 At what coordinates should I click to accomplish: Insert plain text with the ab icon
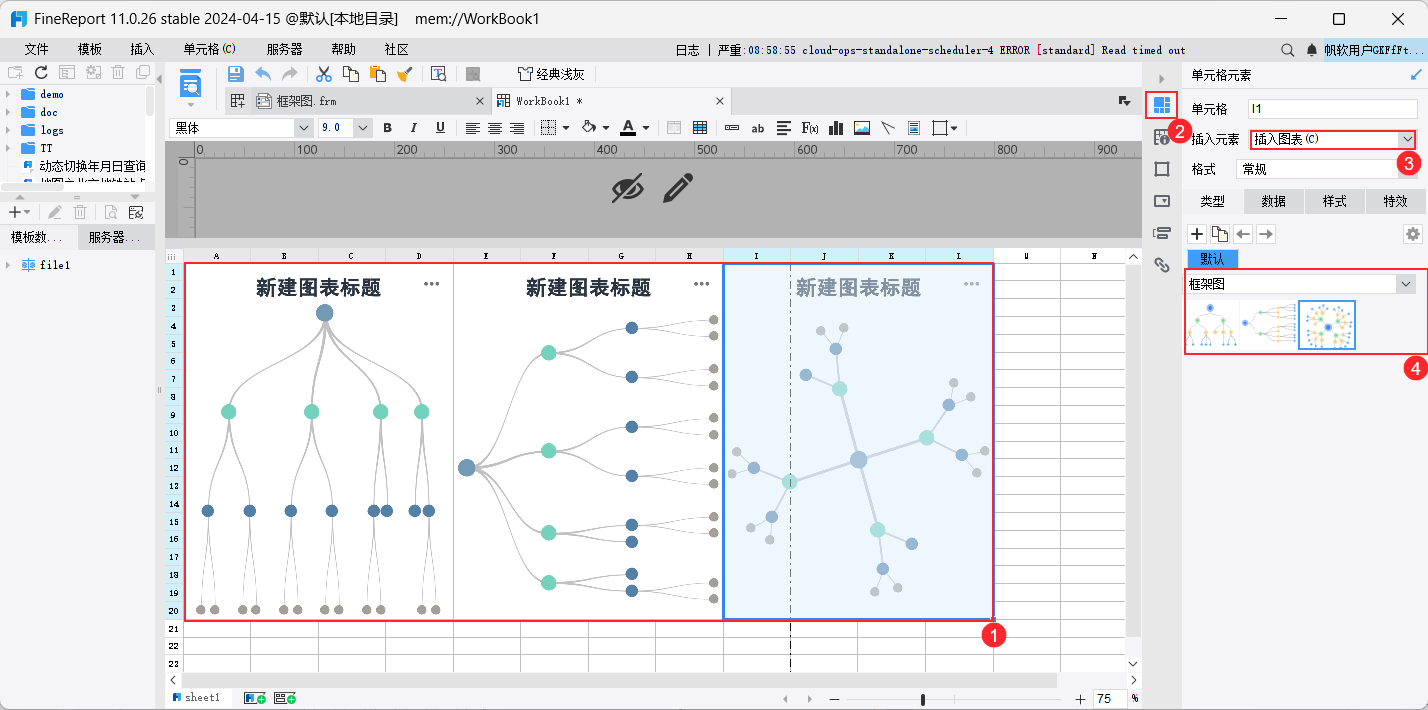click(758, 128)
